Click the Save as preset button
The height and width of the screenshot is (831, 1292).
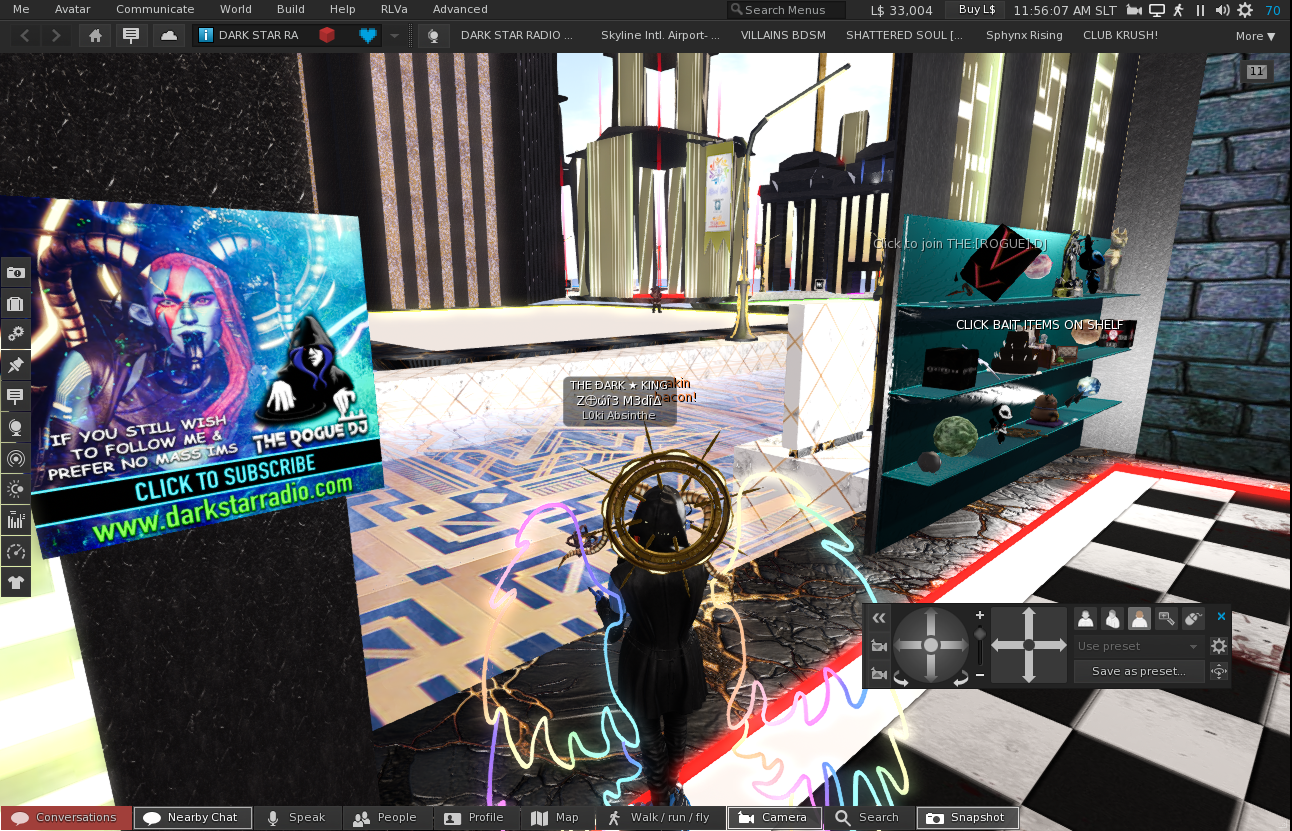coord(1138,672)
